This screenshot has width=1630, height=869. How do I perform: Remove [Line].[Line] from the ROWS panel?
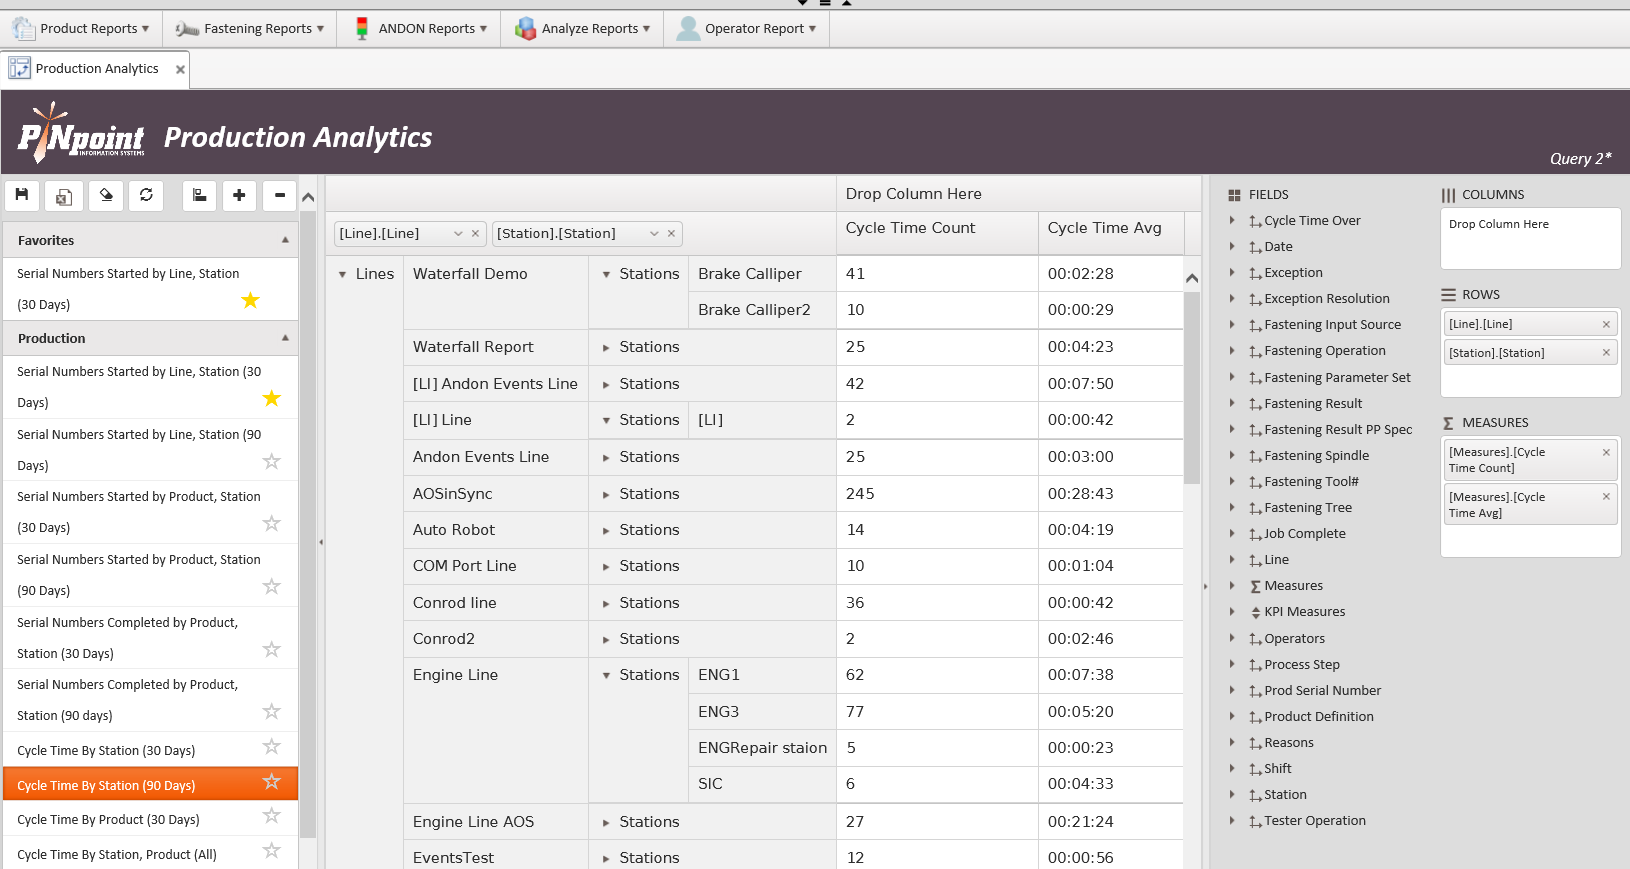tap(1606, 324)
